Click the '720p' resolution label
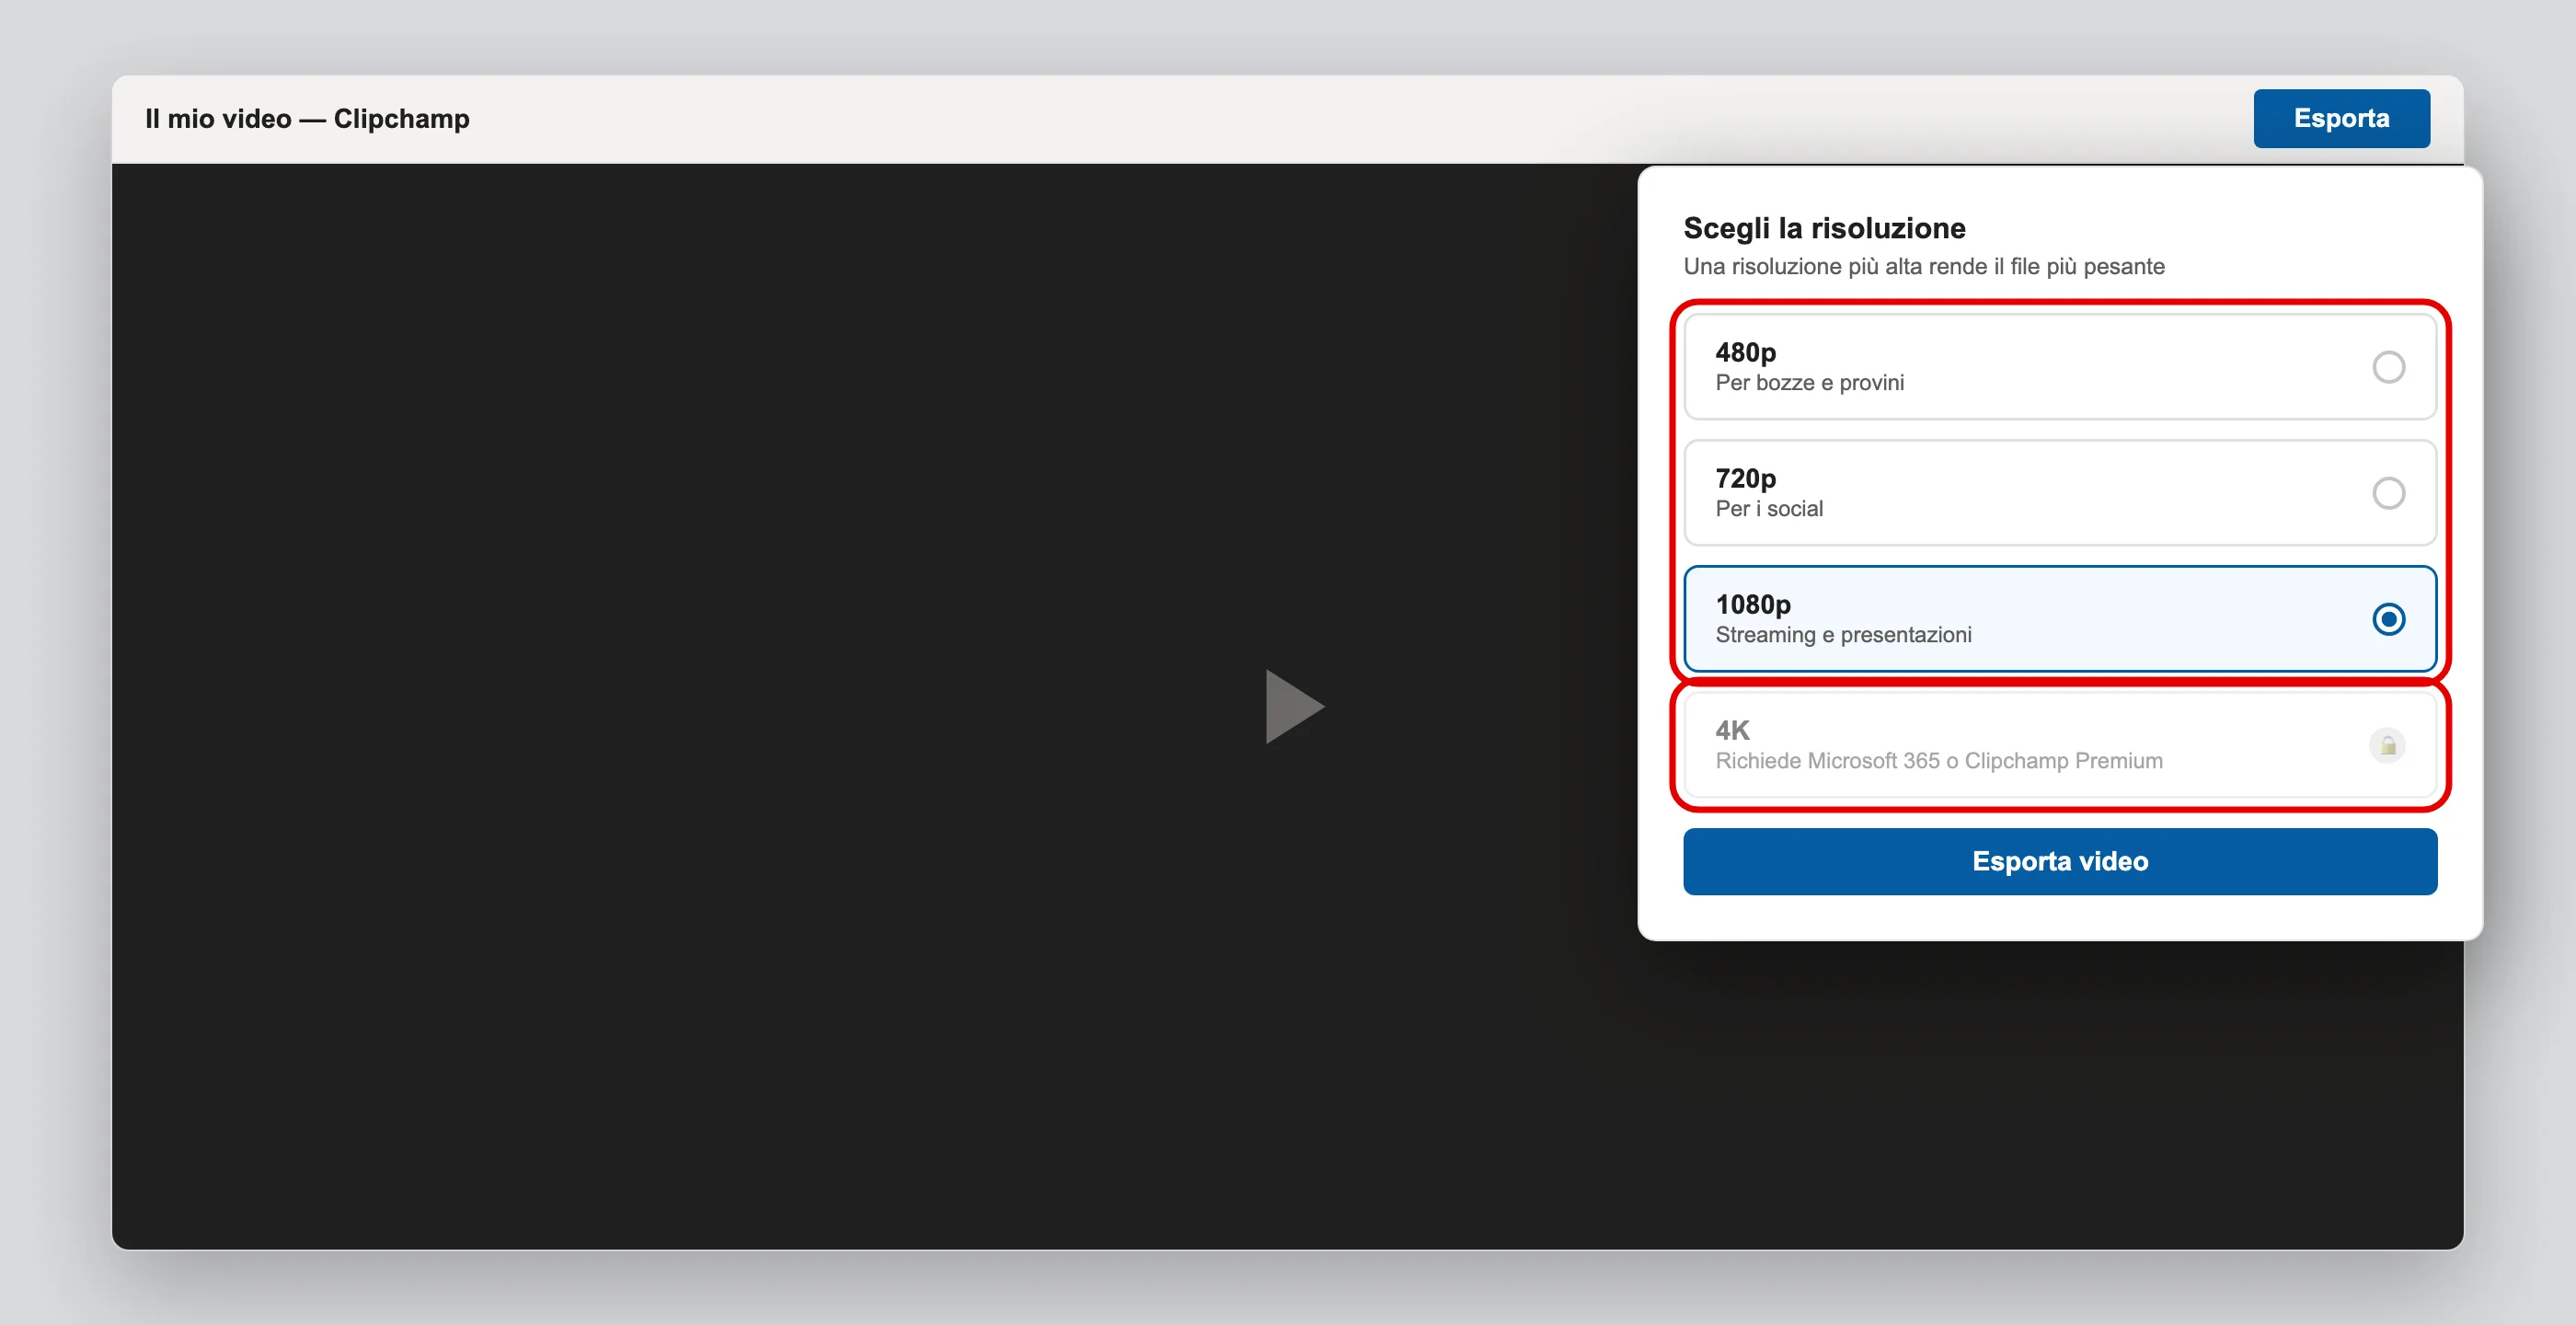 pyautogui.click(x=1745, y=478)
